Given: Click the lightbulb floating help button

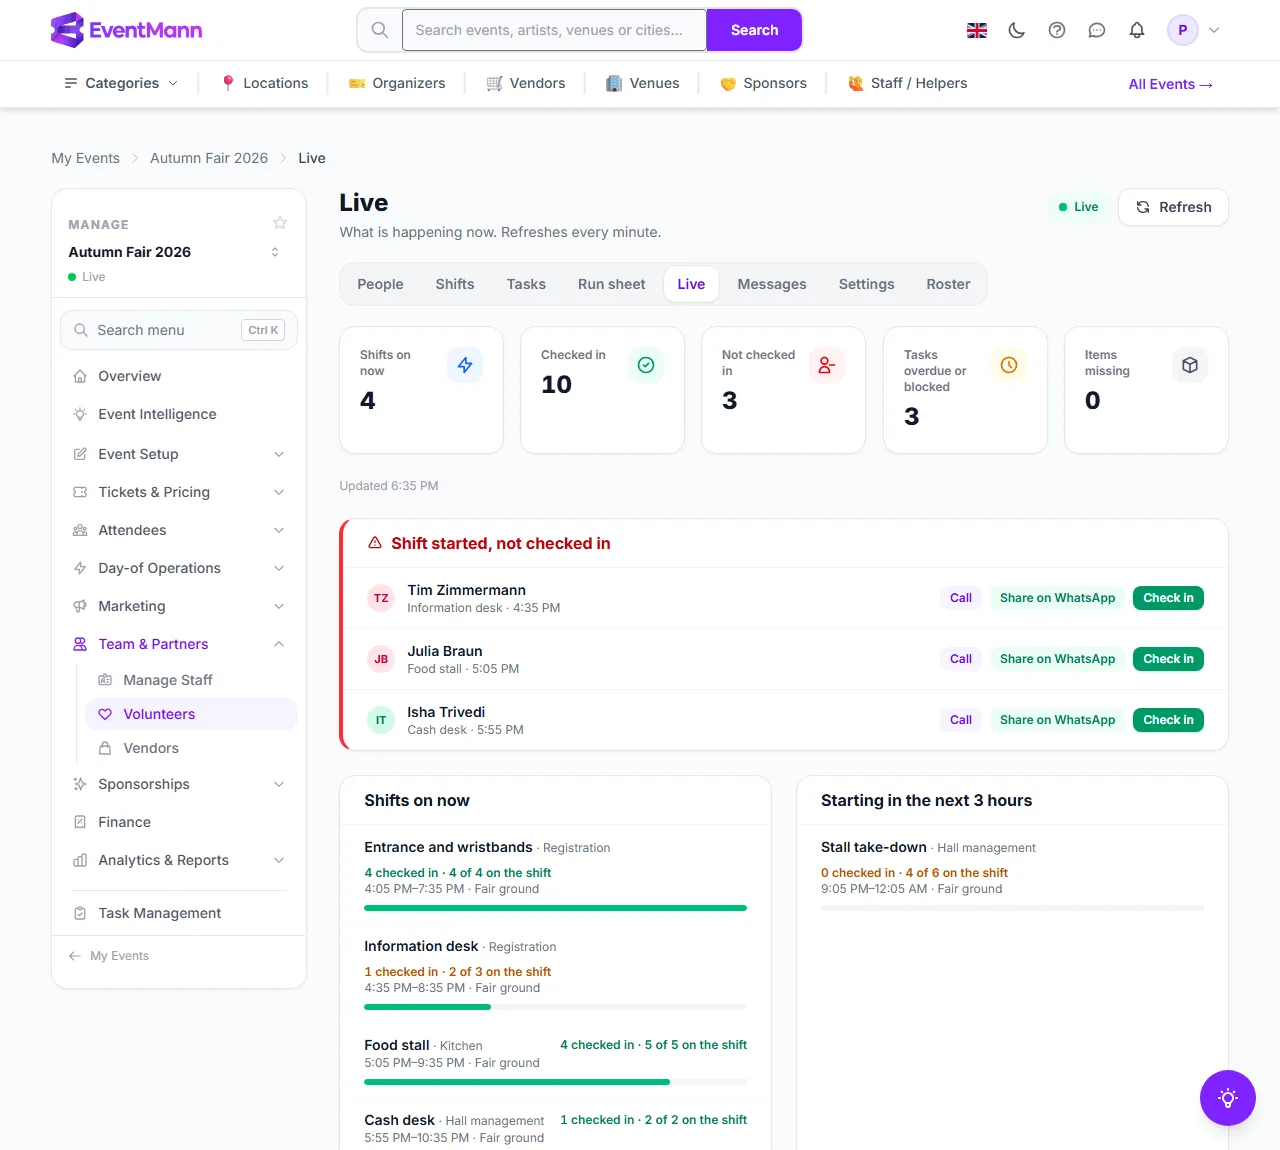Looking at the screenshot, I should coord(1228,1098).
